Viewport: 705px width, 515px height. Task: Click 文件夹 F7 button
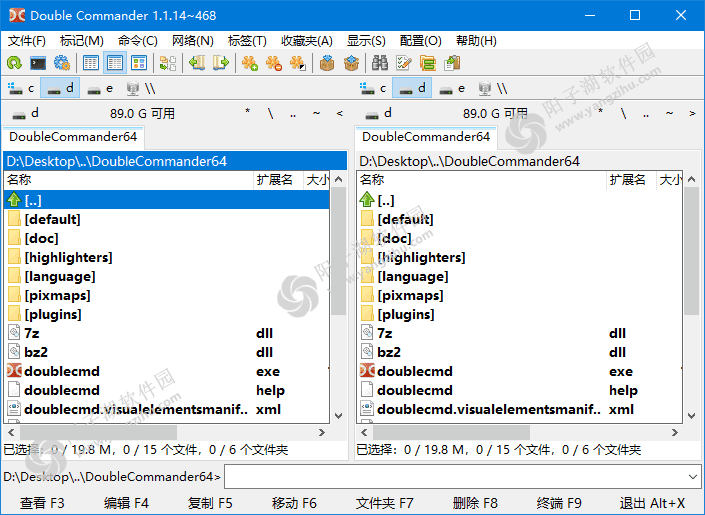[384, 503]
